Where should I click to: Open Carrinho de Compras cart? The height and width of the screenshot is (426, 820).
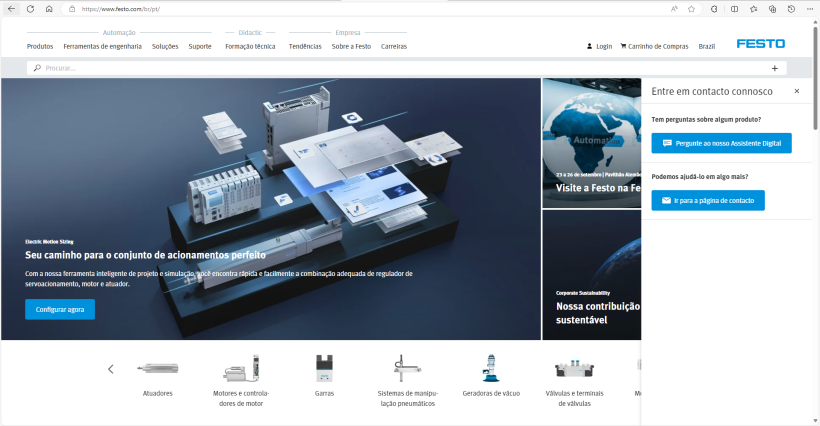click(654, 47)
